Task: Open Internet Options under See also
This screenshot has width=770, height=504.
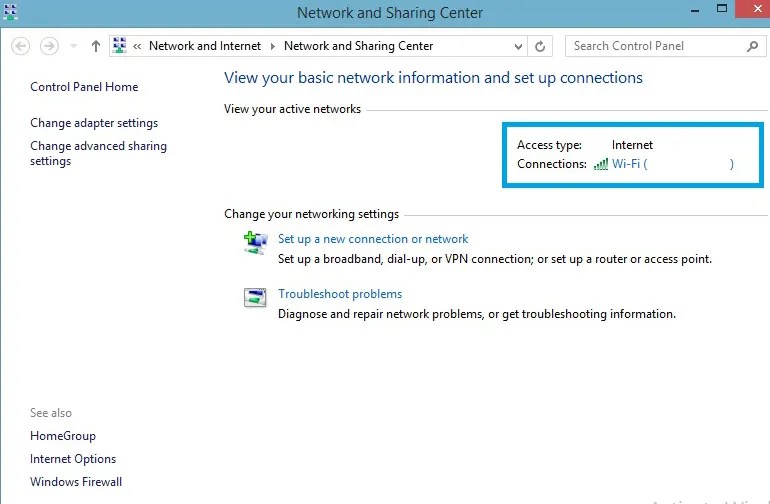Action: coord(73,459)
